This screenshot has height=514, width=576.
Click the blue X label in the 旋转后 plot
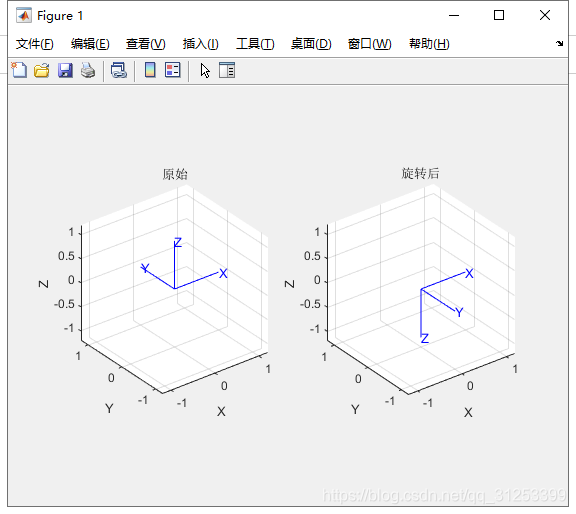(x=469, y=273)
